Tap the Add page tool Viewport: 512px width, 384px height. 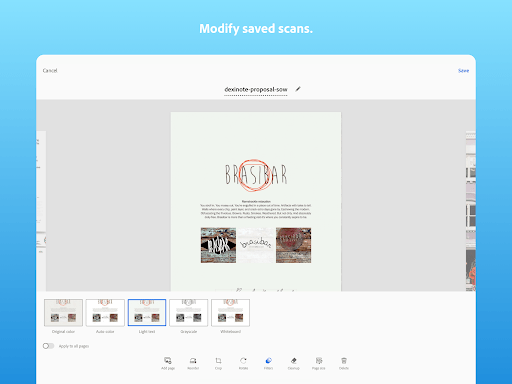point(168,363)
